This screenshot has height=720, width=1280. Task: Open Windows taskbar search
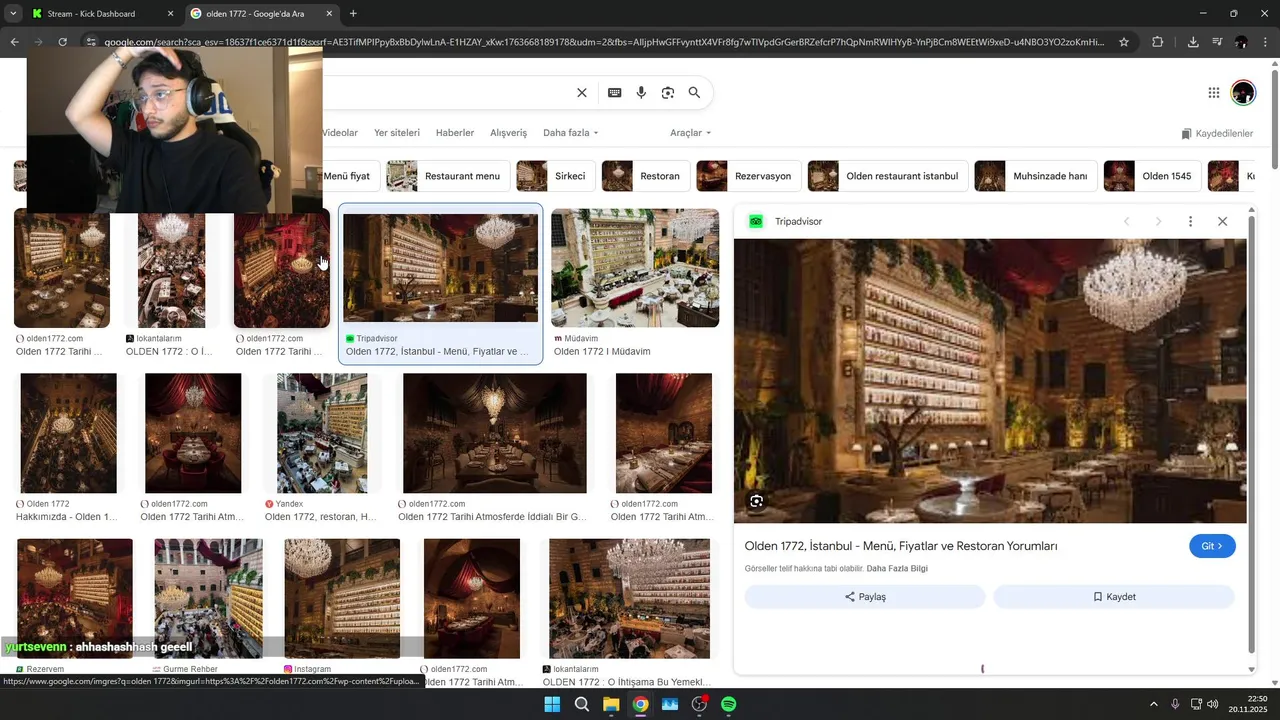(x=581, y=704)
